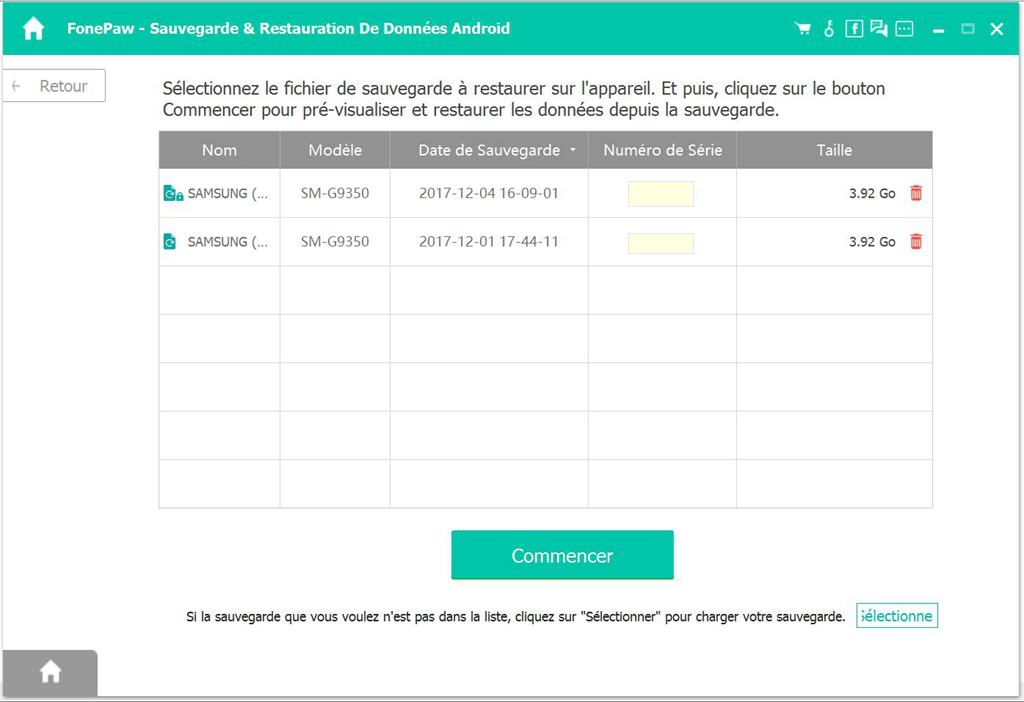Viewport: 1024px width, 702px height.
Task: Delete the 2017-12-01 backup with trash icon
Action: coord(916,242)
